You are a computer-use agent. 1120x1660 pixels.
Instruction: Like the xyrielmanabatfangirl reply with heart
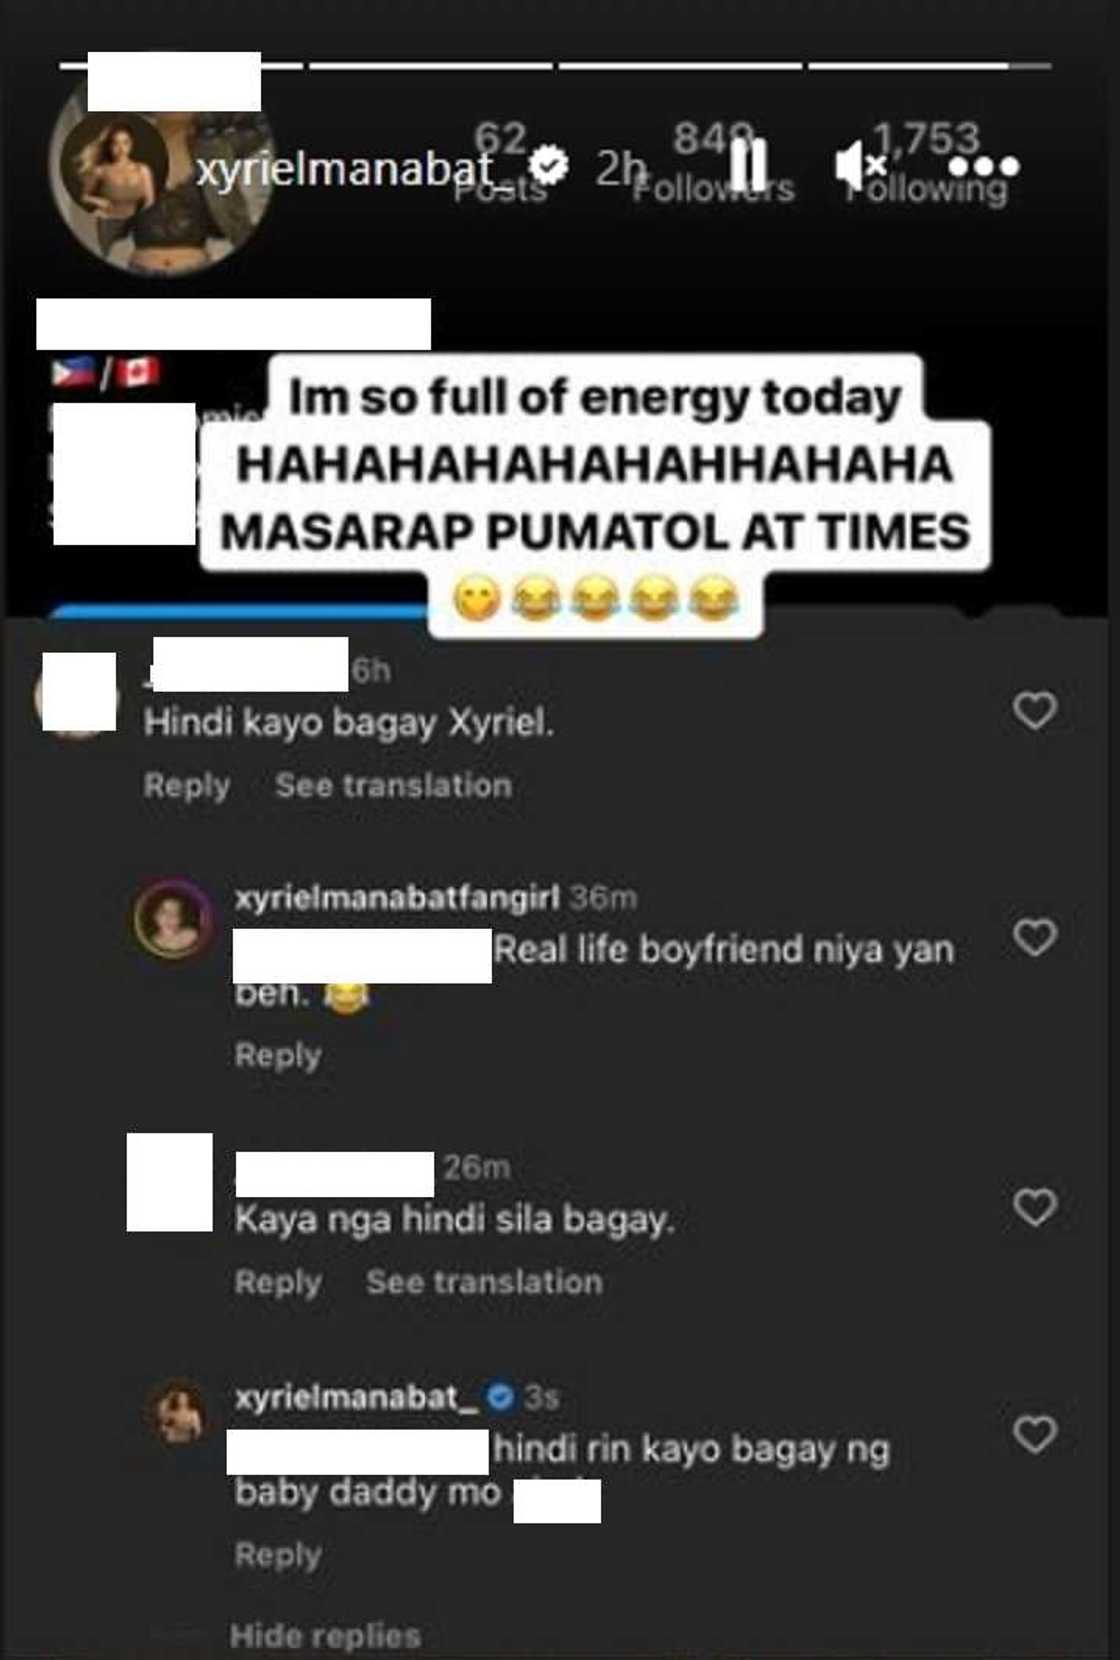pyautogui.click(x=1035, y=937)
